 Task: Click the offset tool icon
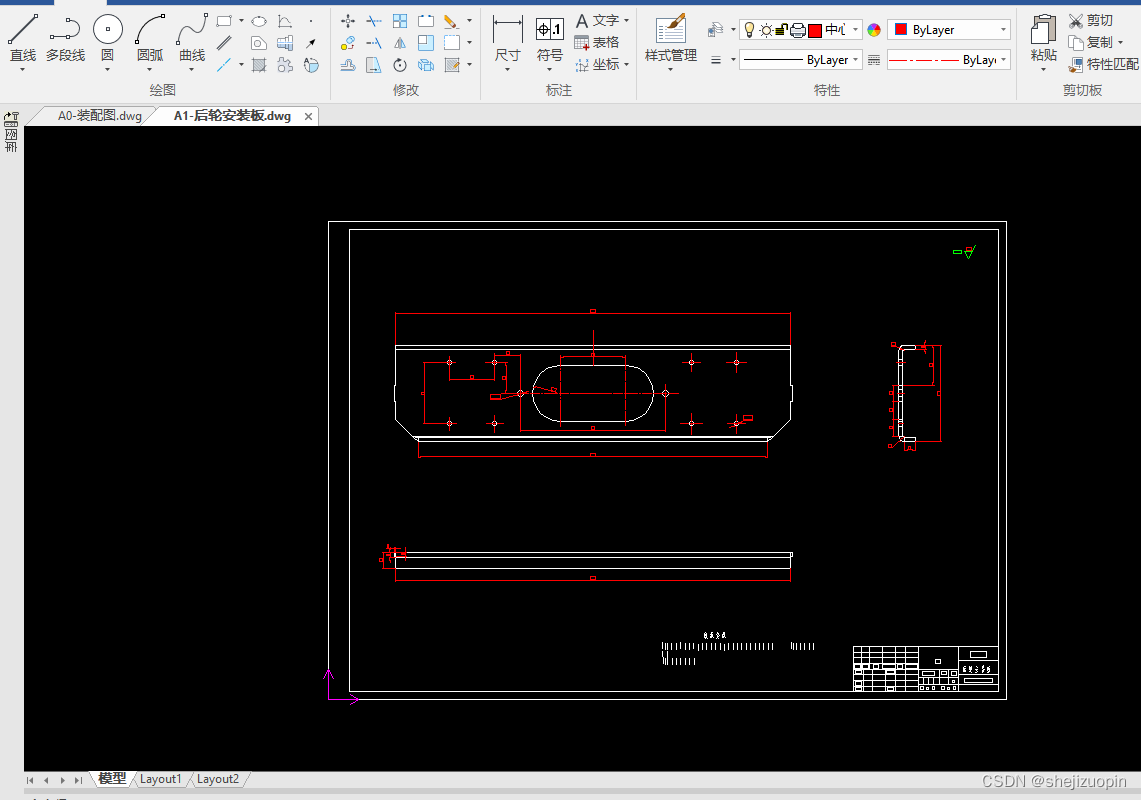(348, 65)
